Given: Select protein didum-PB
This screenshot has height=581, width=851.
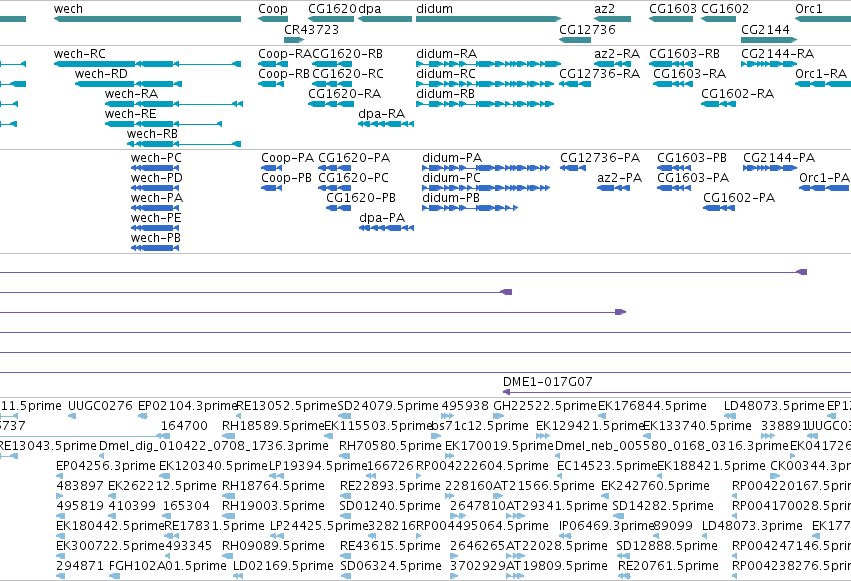Looking at the screenshot, I should point(470,208).
